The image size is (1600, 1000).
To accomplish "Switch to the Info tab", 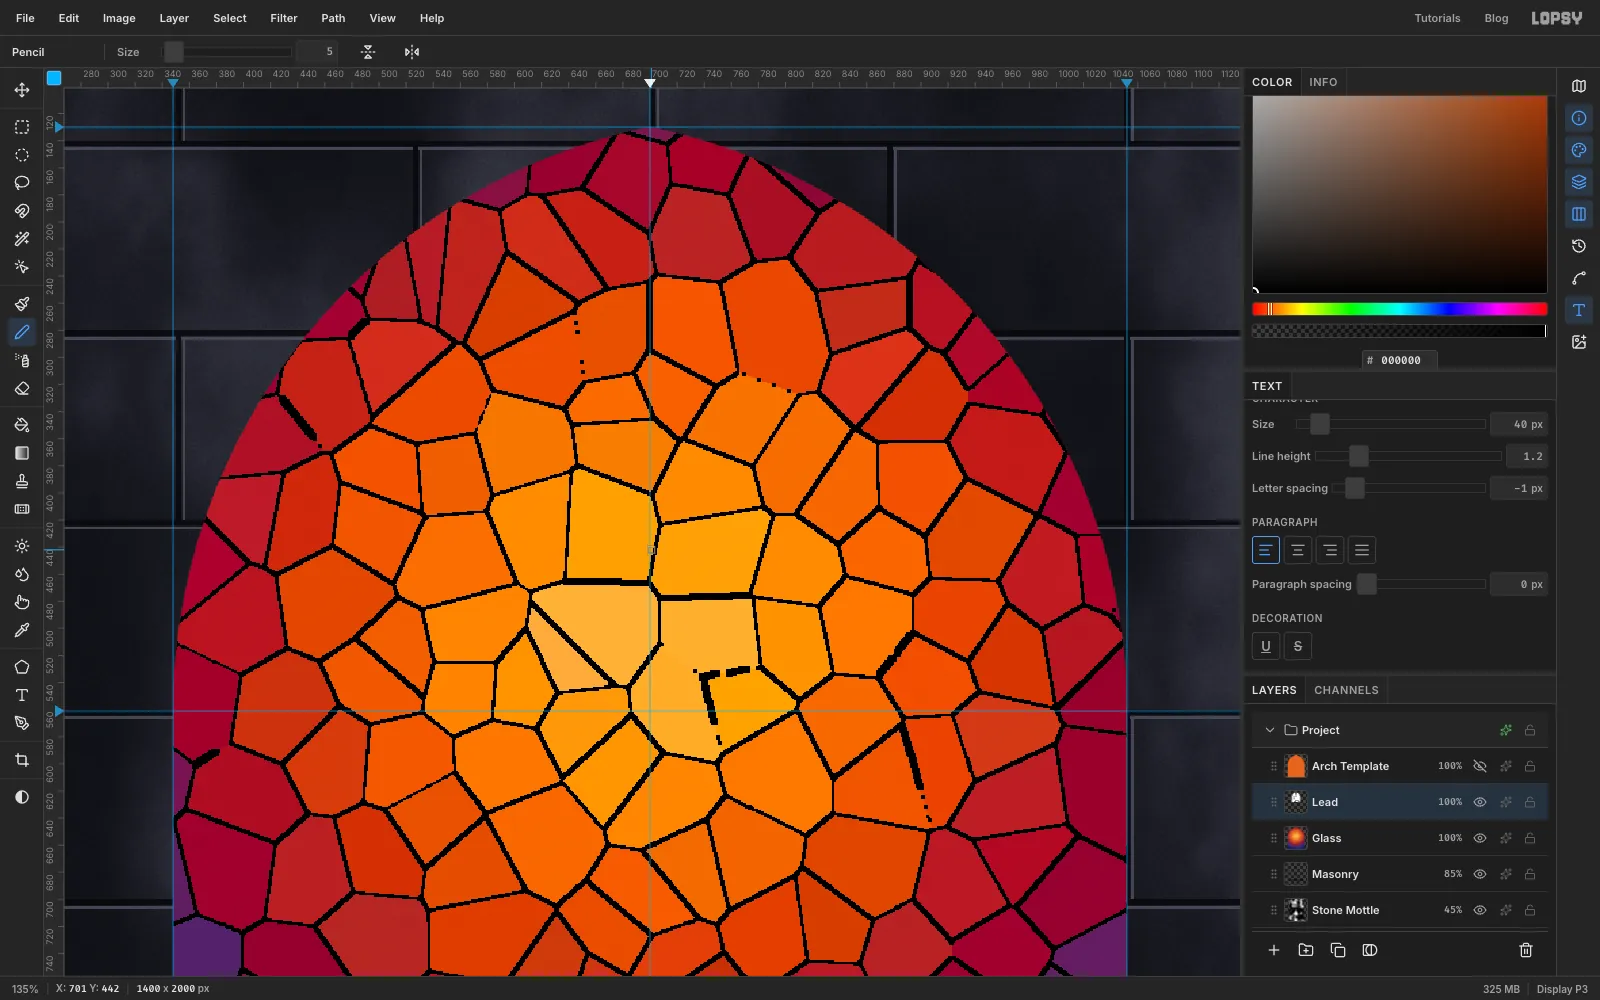I will coord(1323,82).
